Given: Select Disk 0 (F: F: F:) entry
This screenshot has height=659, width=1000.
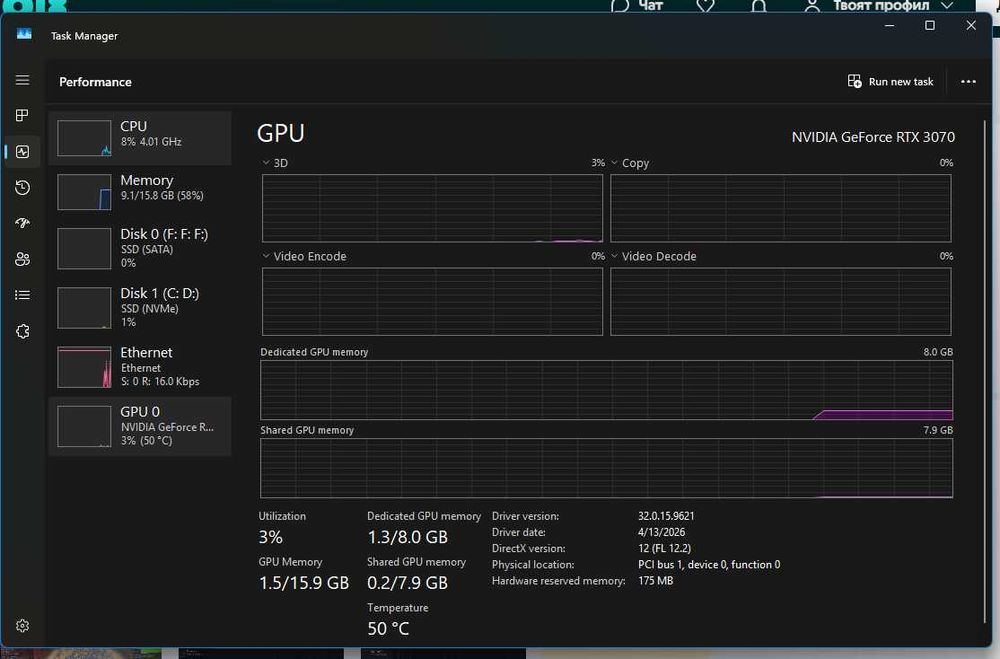Looking at the screenshot, I should [x=140, y=248].
